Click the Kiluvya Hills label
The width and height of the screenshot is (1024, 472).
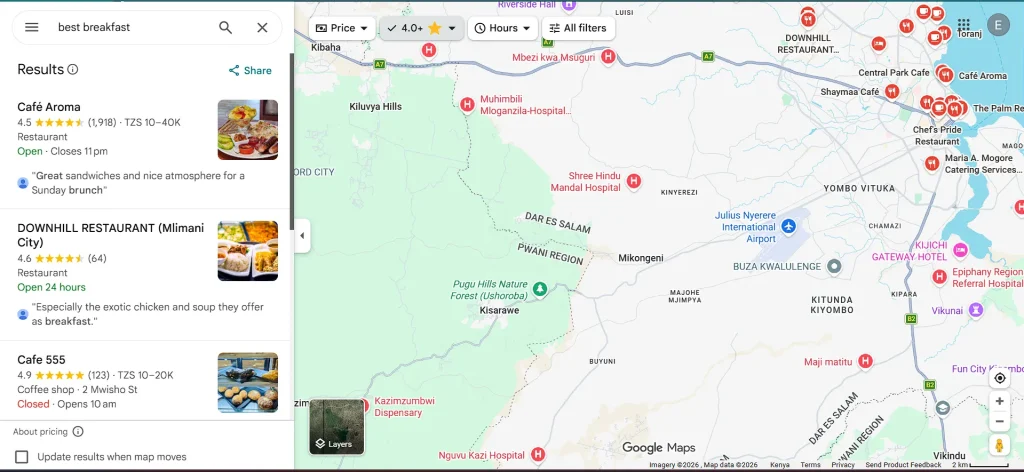[x=376, y=106]
